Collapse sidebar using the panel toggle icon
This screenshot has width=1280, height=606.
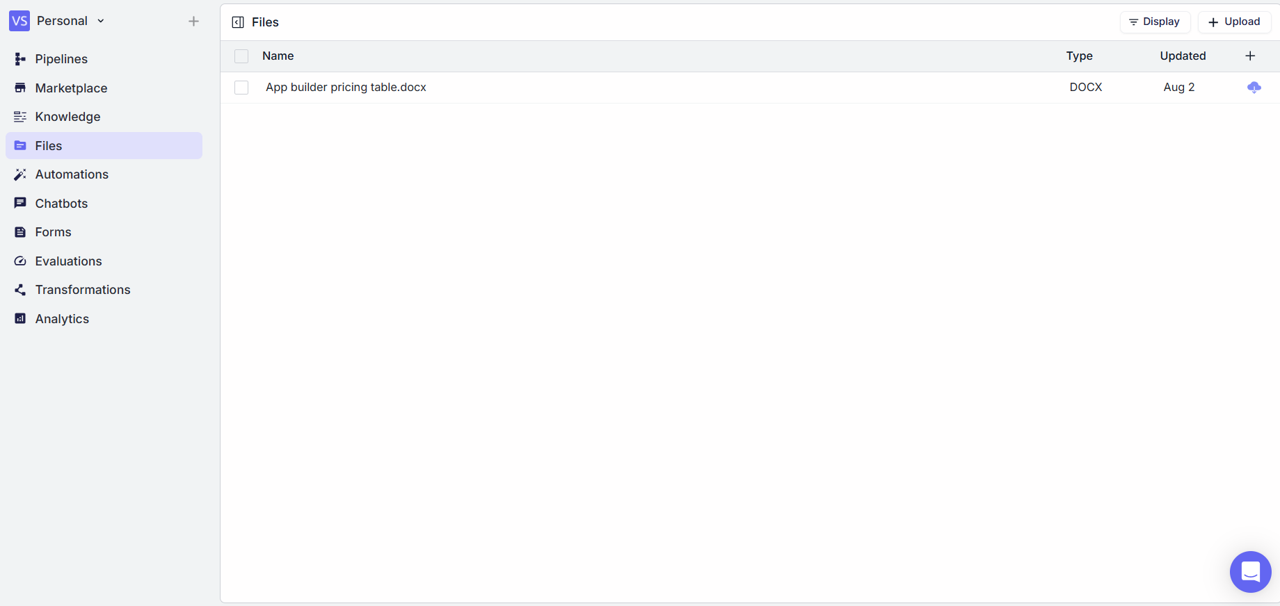(x=238, y=22)
